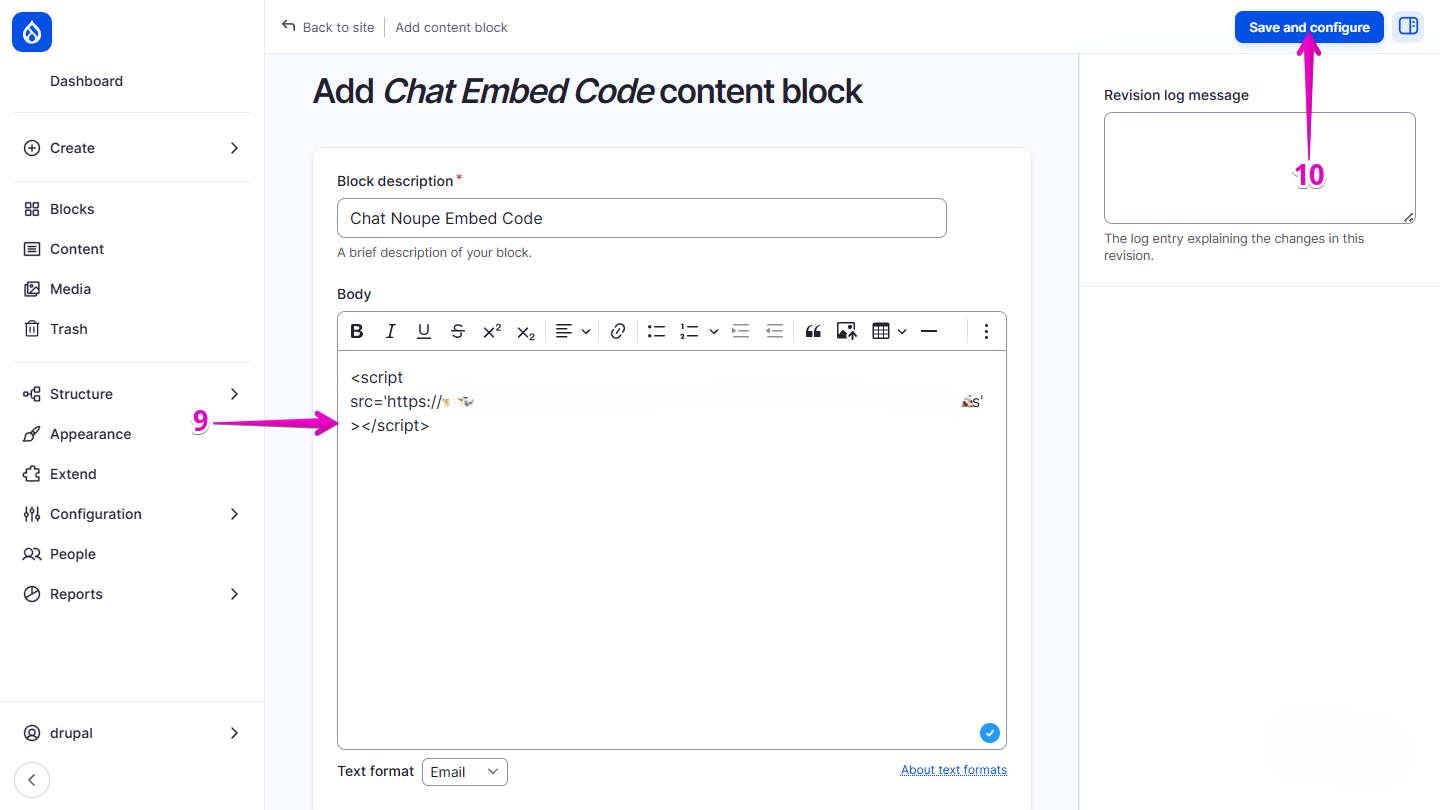Image resolution: width=1440 pixels, height=810 pixels.
Task: Select the Bold formatting icon
Action: point(357,330)
